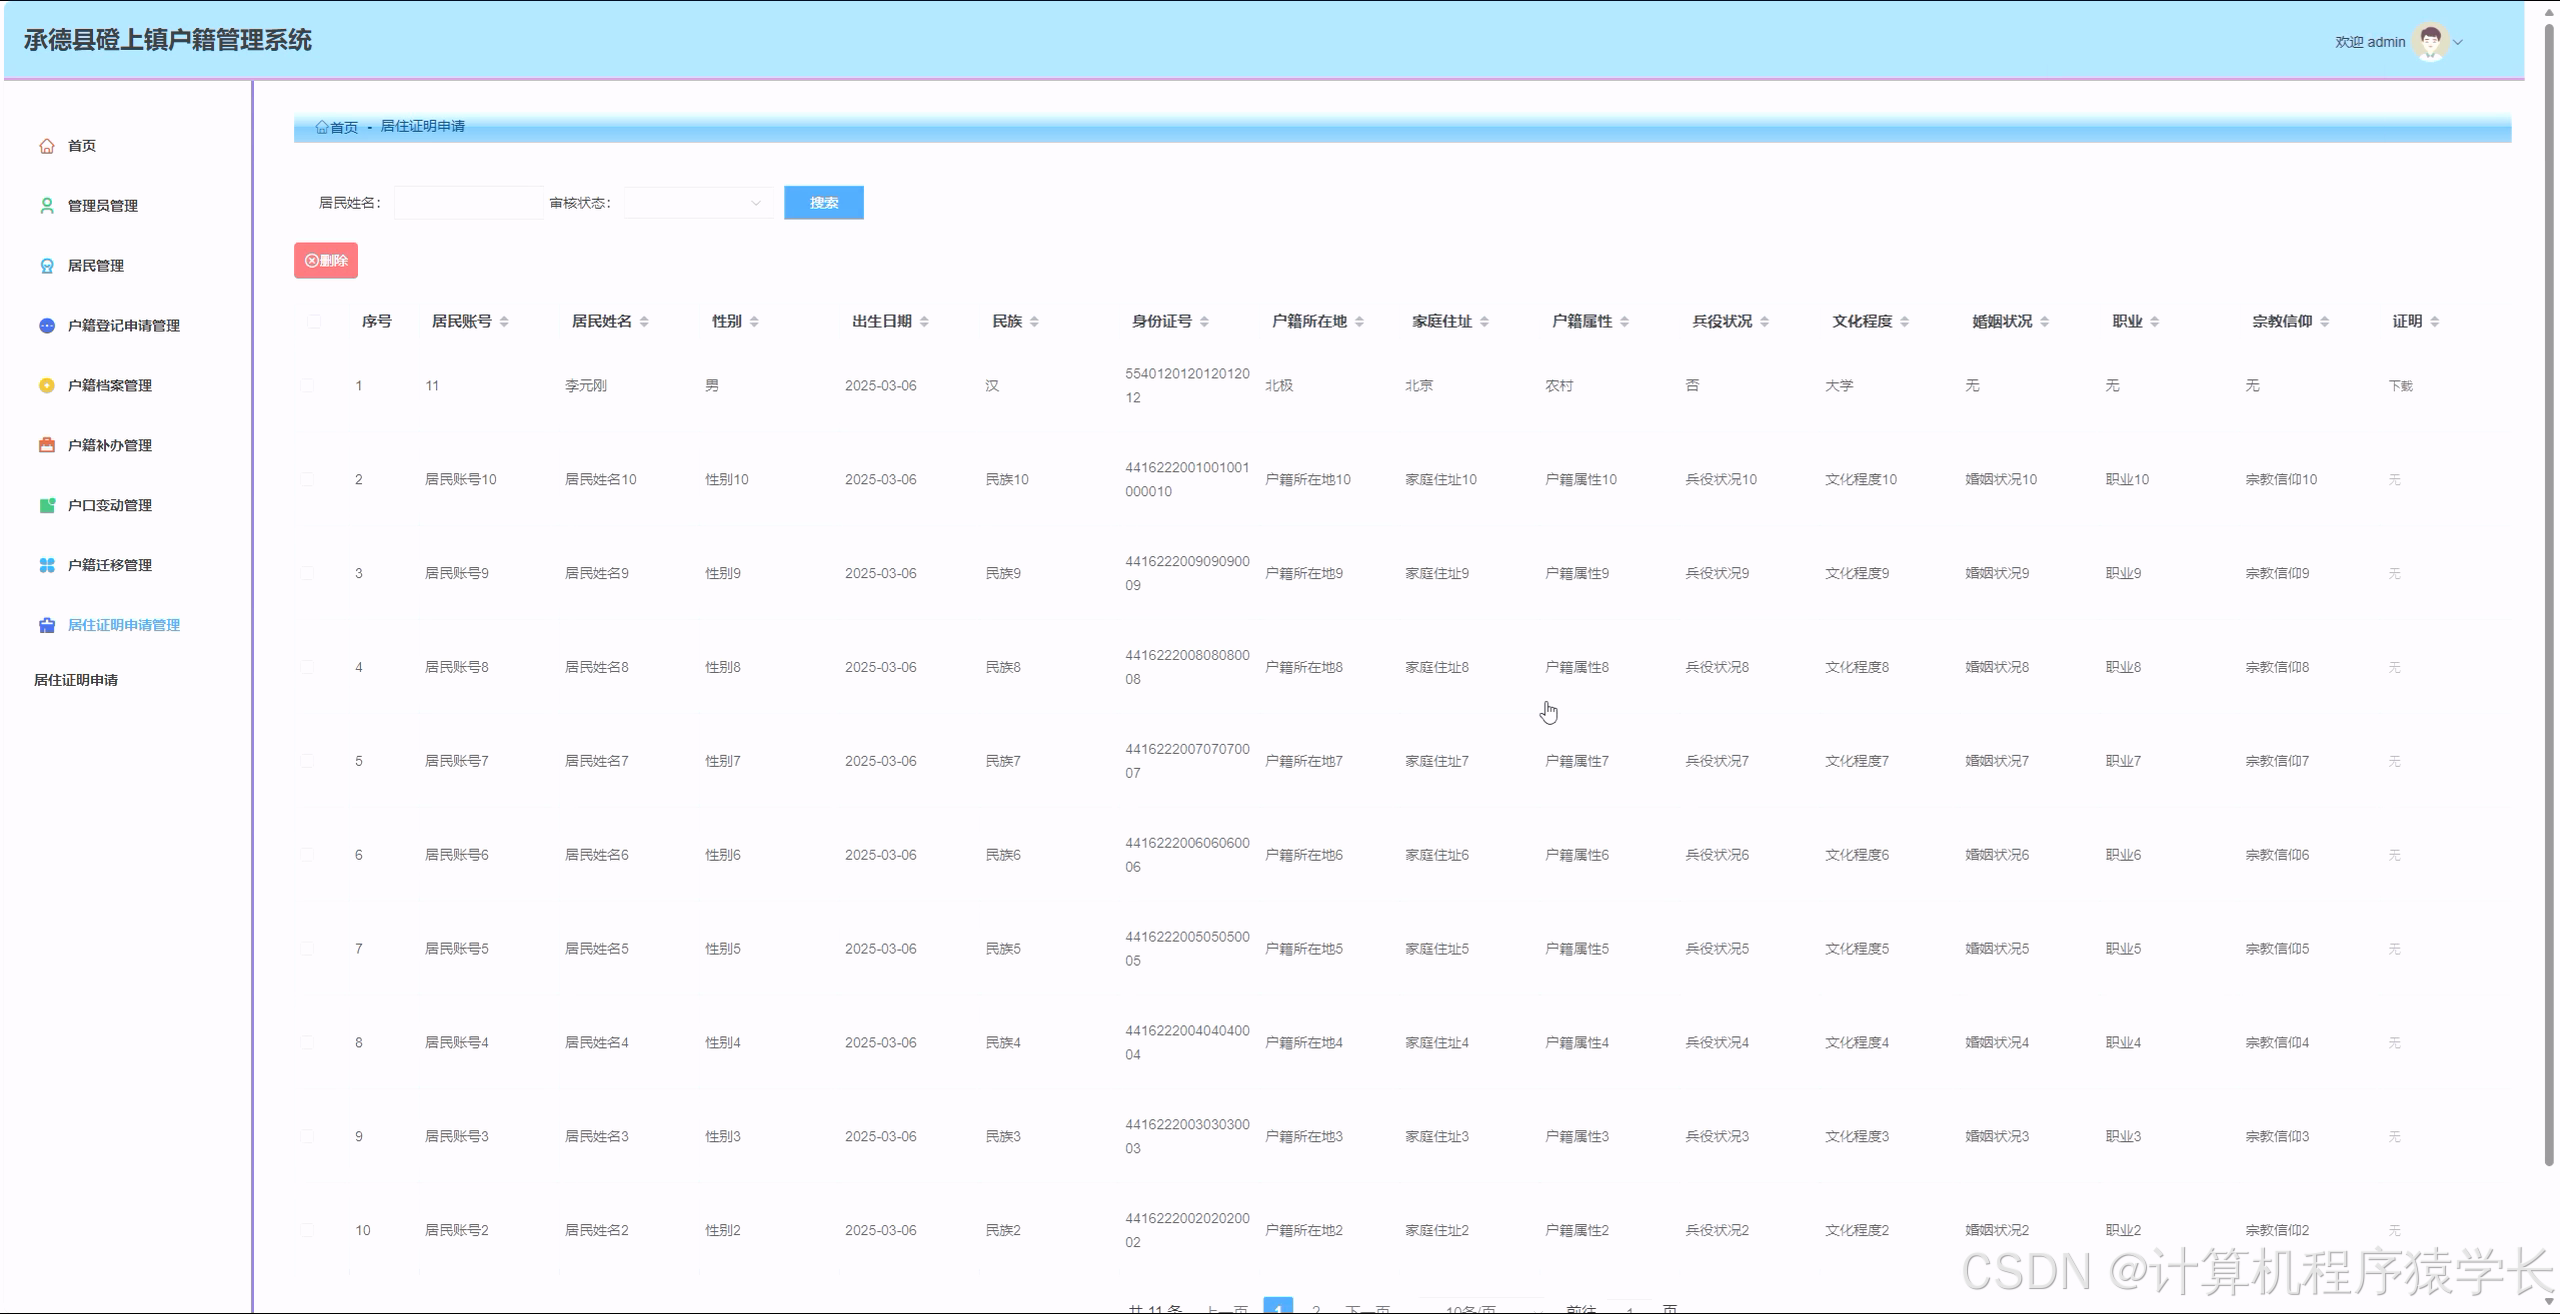Image resolution: width=2560 pixels, height=1314 pixels.
Task: Click the 居民管理 sidebar icon
Action: coord(46,266)
